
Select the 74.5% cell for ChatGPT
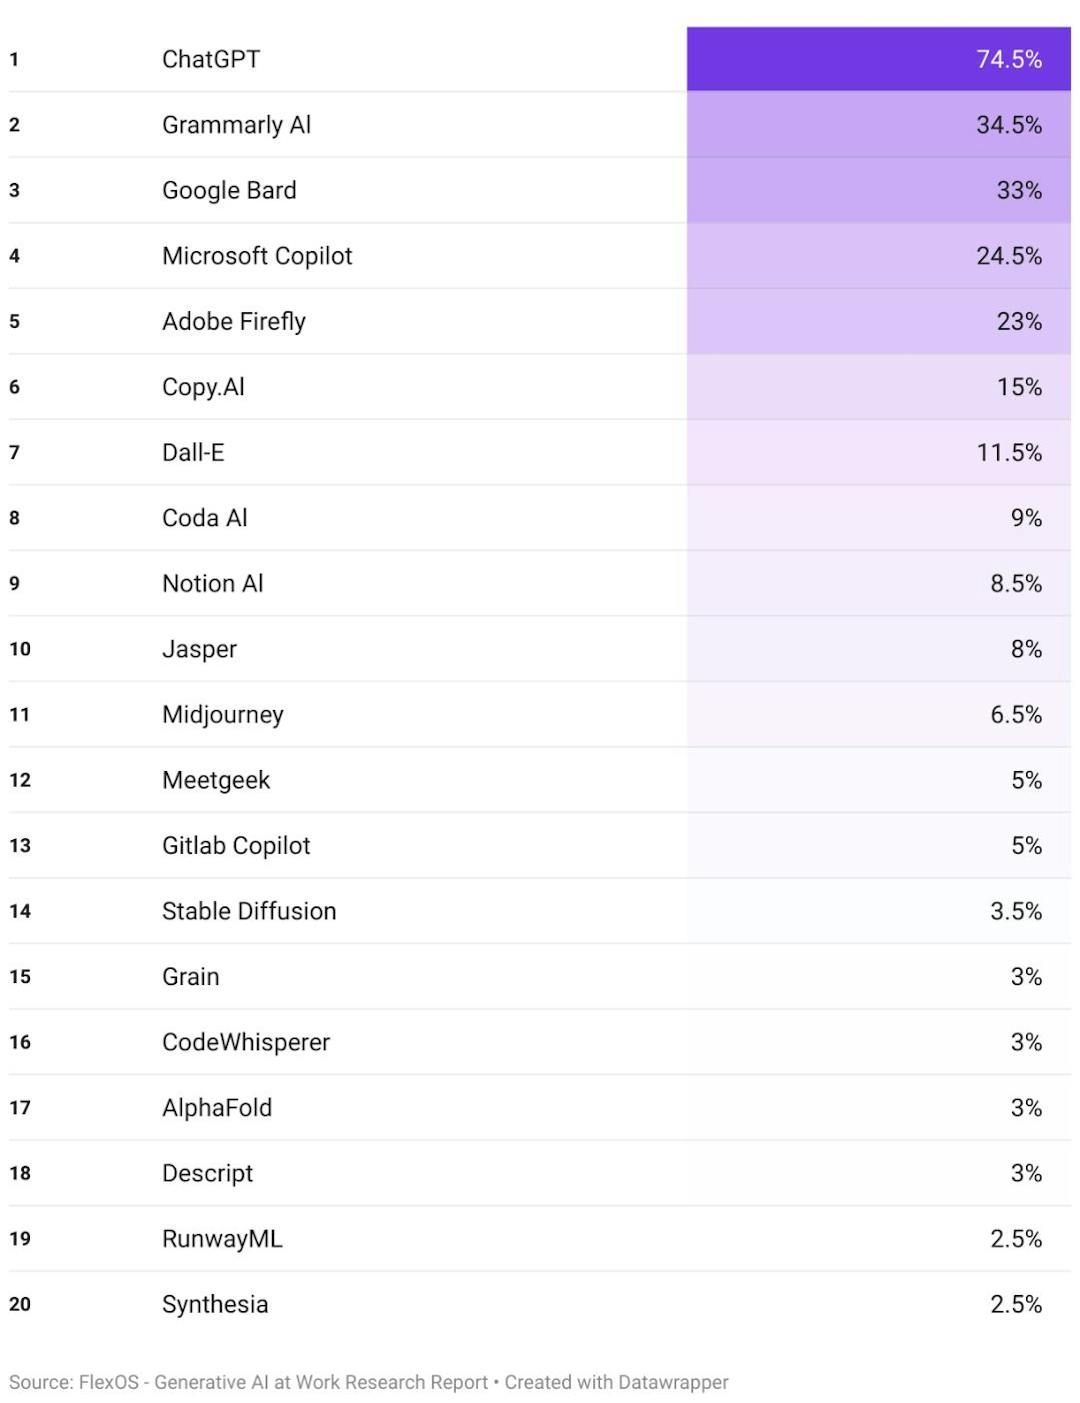[x=1008, y=59]
